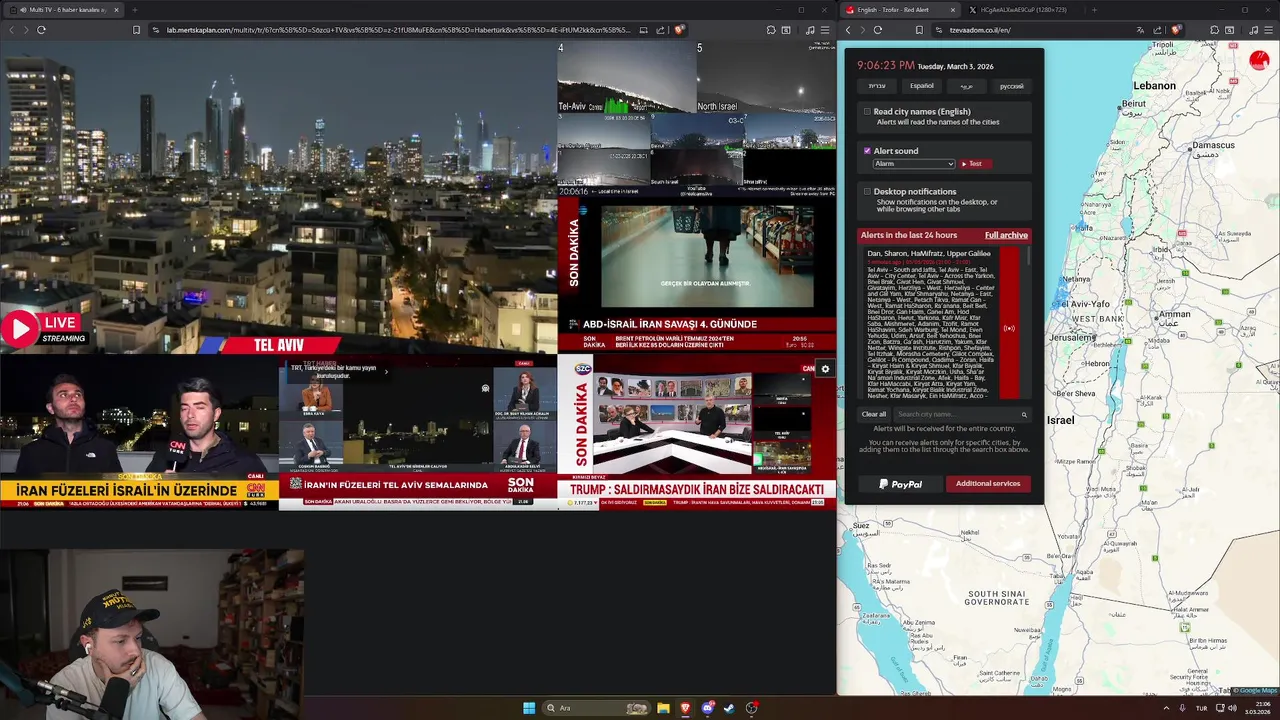Click the Multi TV address bar URL
Screen dimensions: 1280x720
(398, 30)
